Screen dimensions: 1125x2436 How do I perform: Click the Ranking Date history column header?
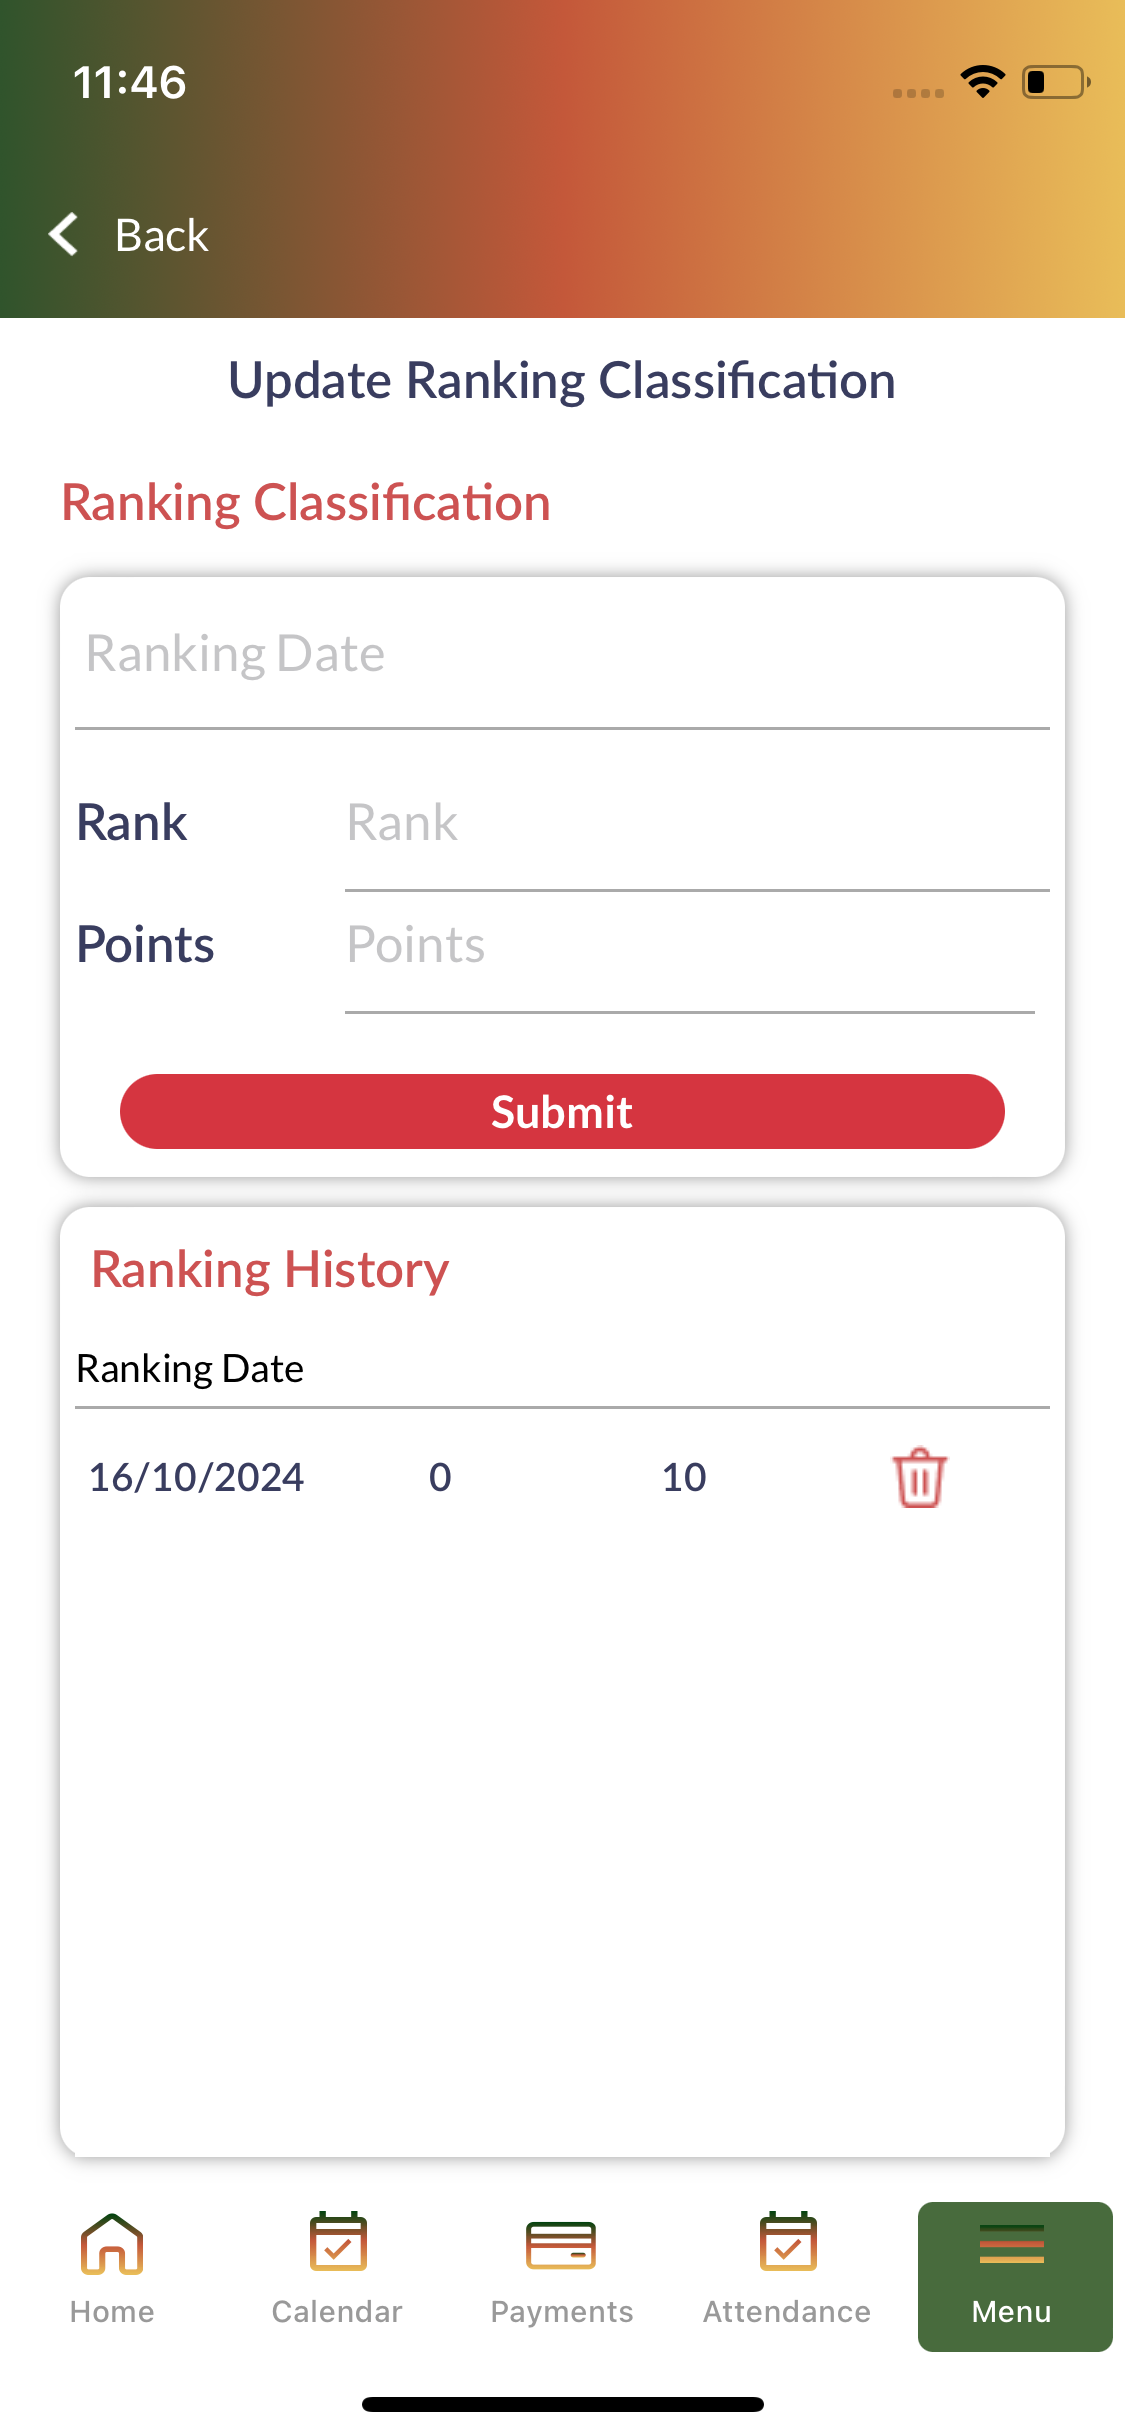(190, 1369)
